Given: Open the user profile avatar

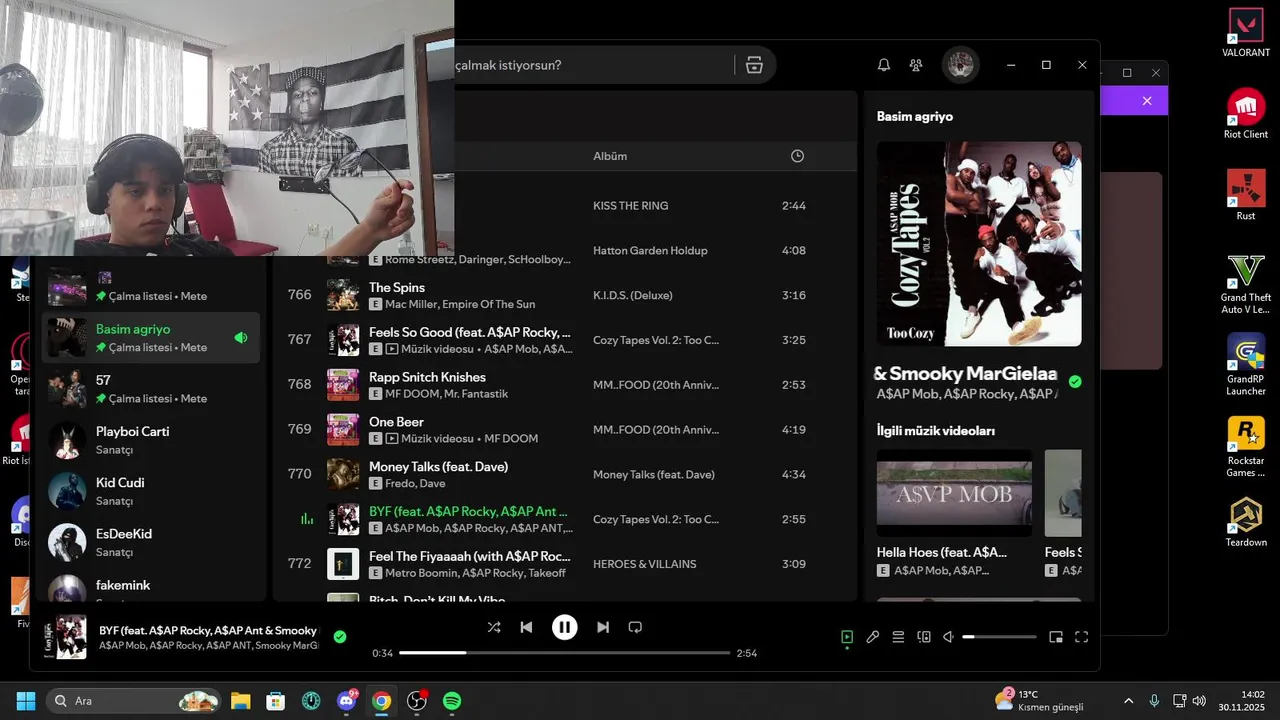Looking at the screenshot, I should (x=961, y=65).
